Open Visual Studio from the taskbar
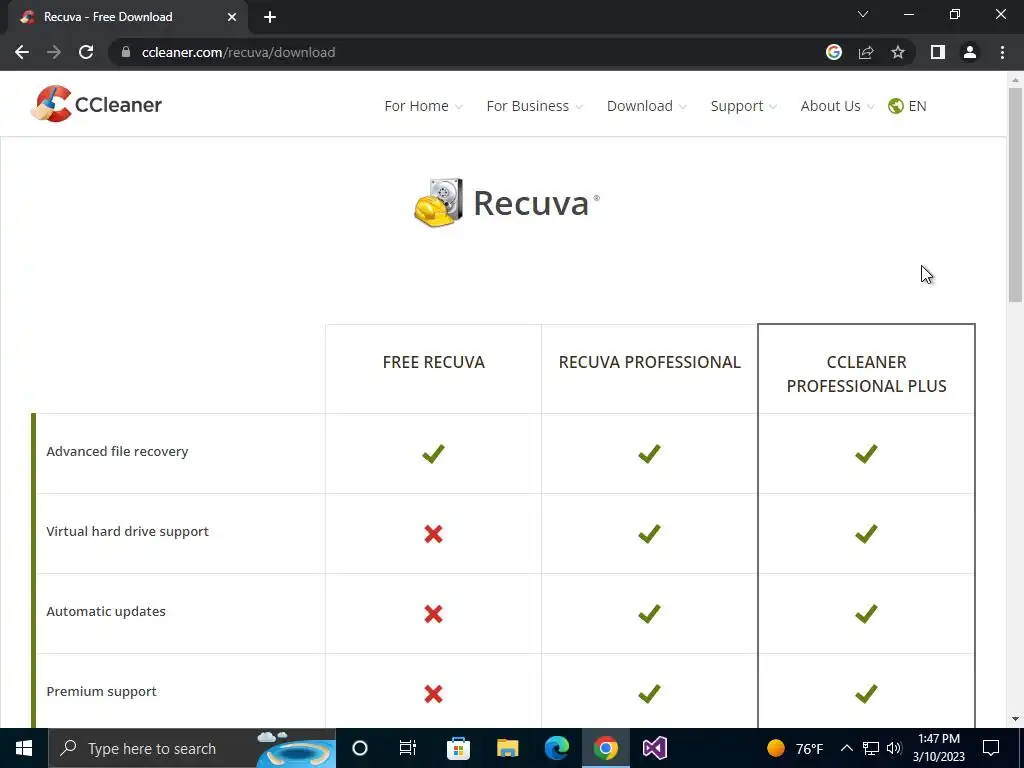Screen dimensions: 1024x768 654,748
